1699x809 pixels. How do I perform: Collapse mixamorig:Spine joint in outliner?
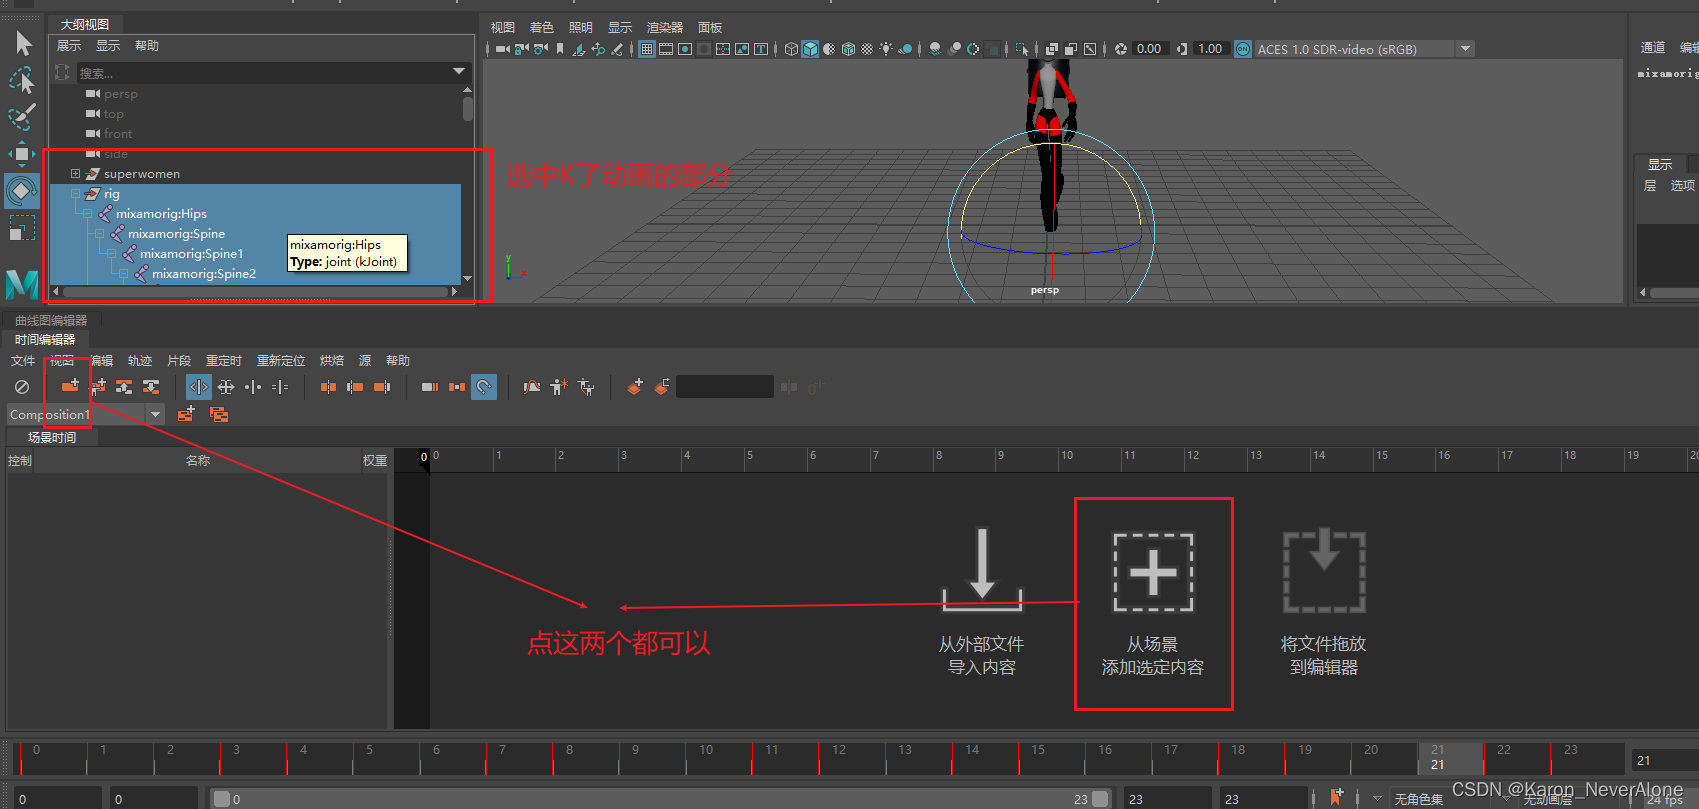point(99,233)
